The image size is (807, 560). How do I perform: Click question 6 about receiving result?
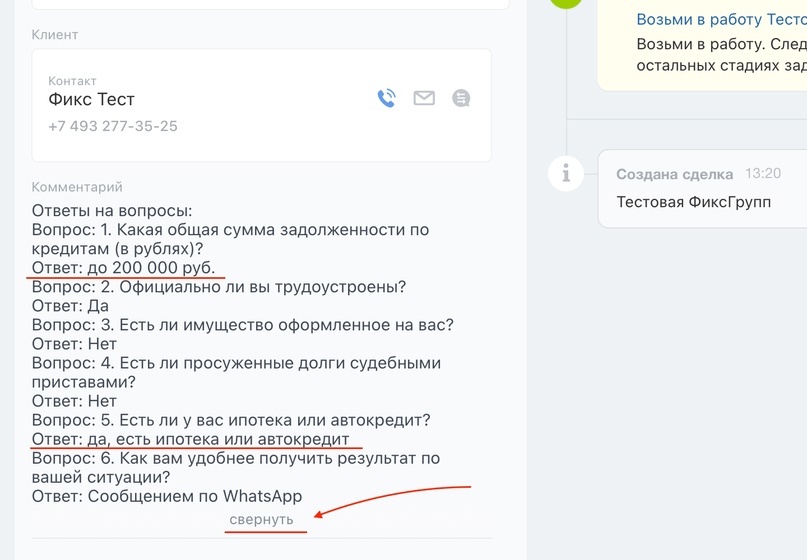pos(236,467)
